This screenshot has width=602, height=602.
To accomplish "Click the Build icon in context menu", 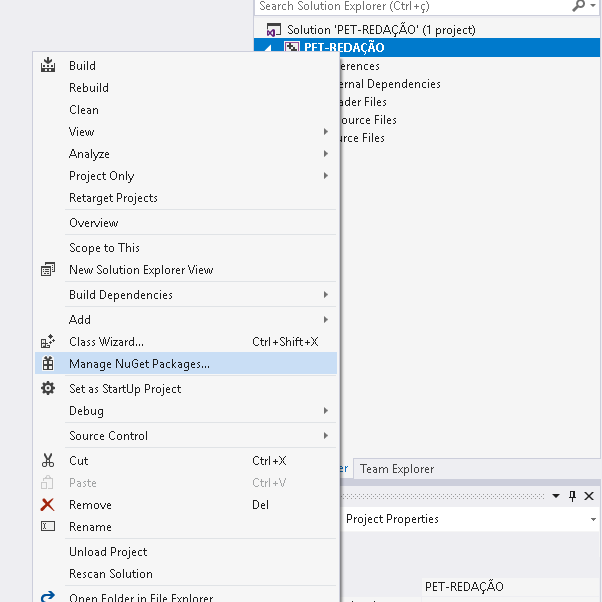I will coord(47,66).
